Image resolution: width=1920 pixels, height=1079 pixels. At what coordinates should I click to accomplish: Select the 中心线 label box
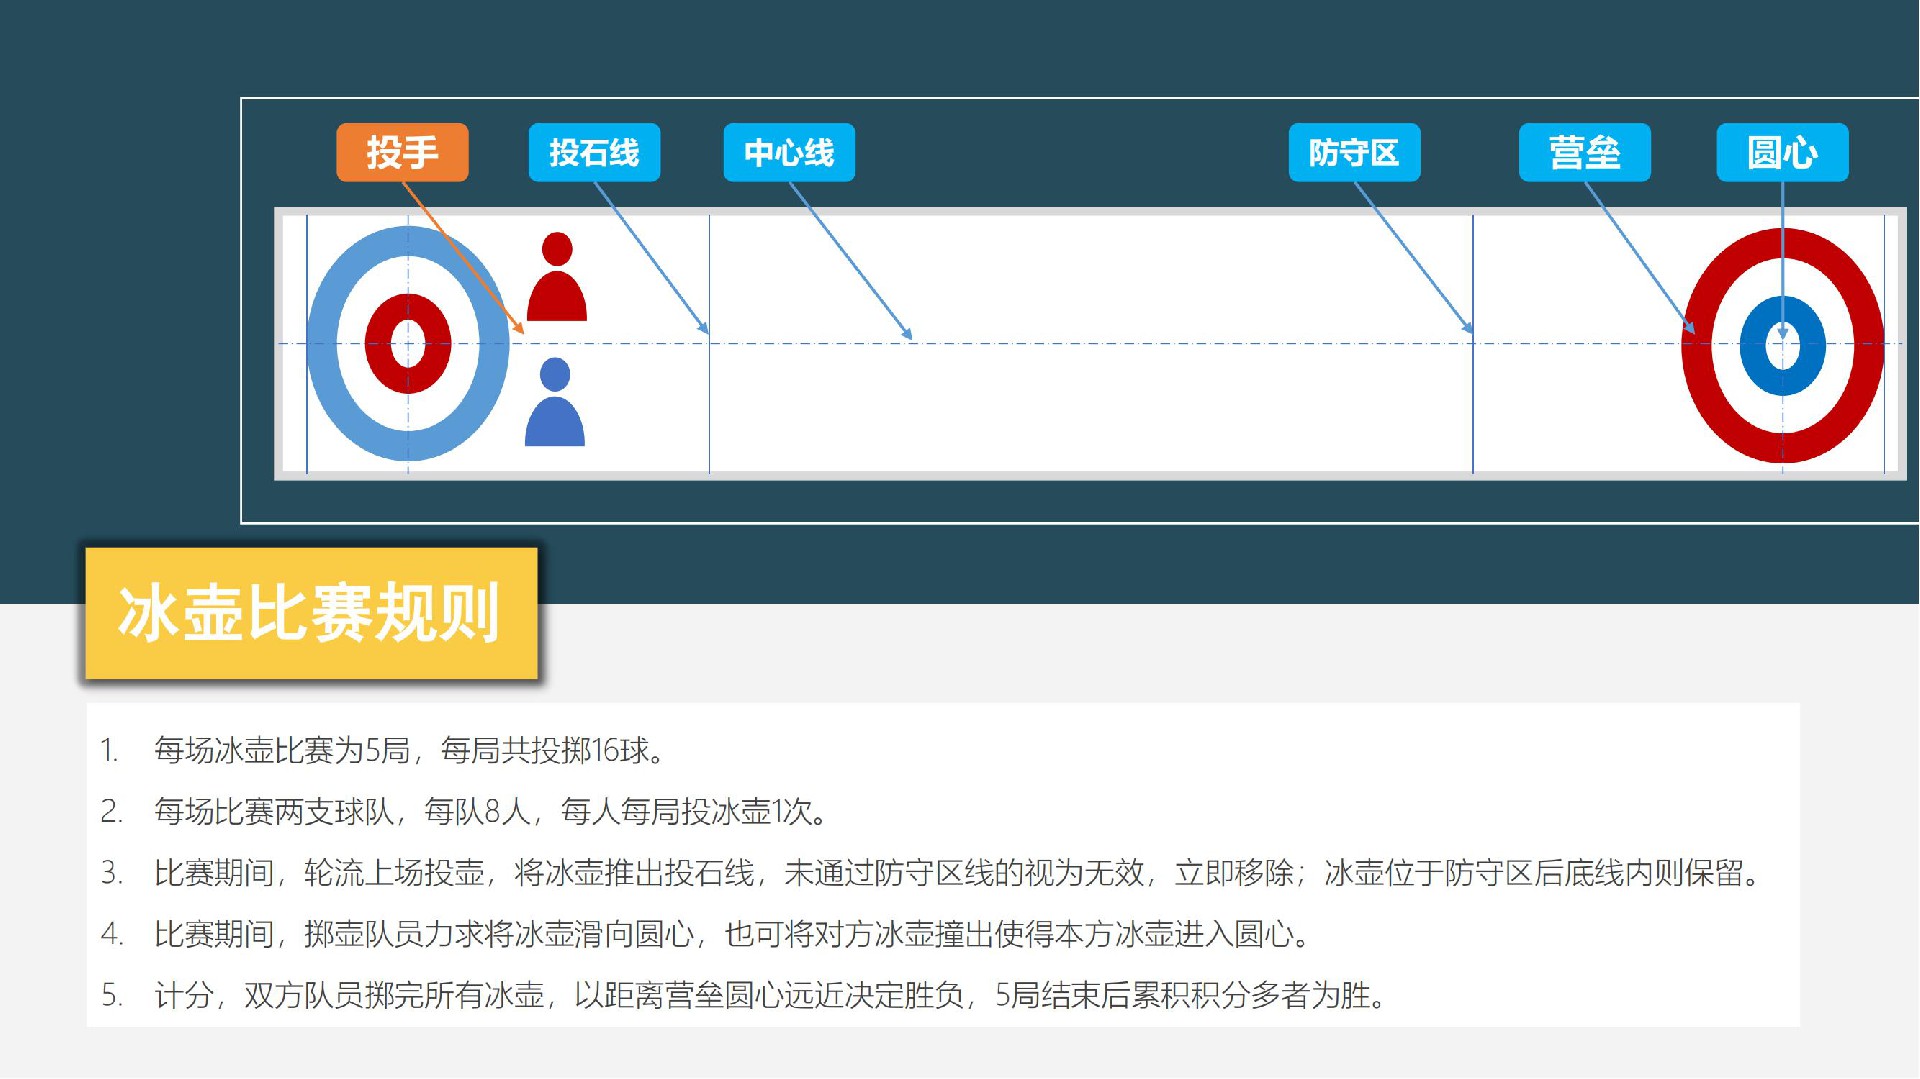[x=789, y=152]
